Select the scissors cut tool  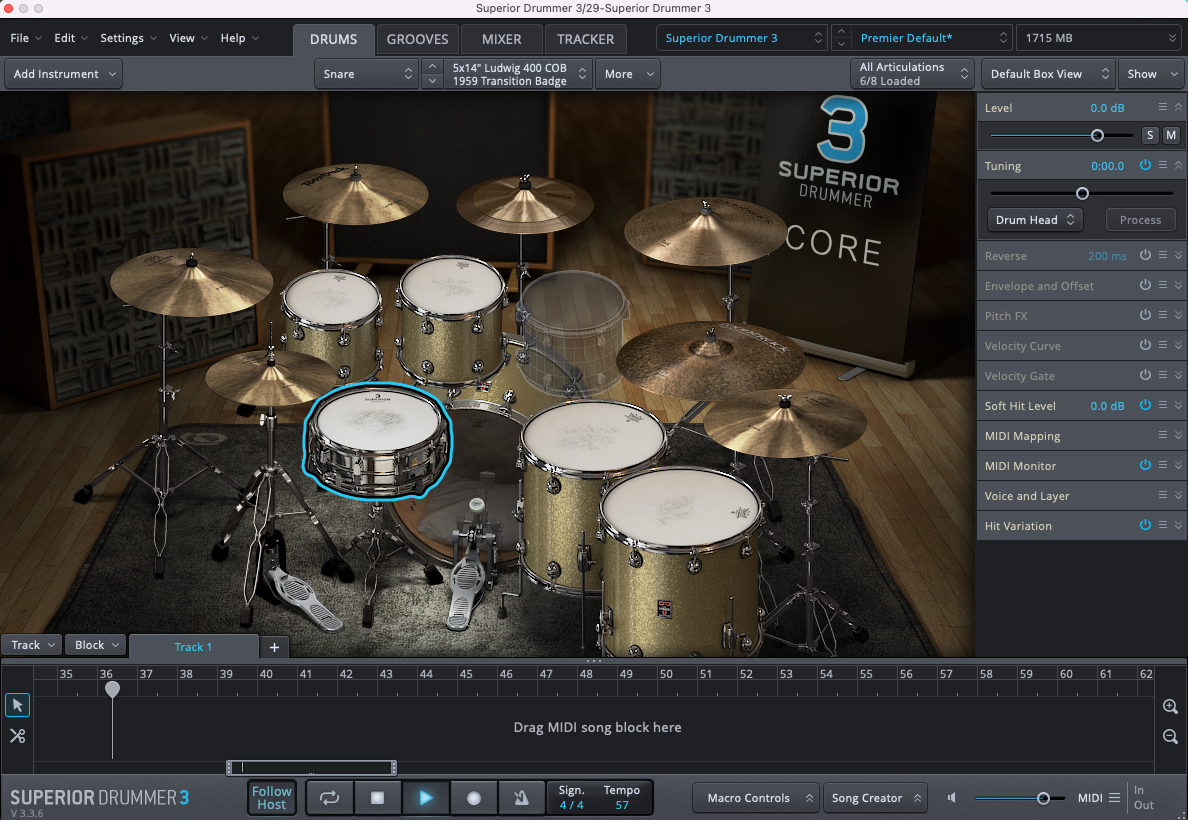(17, 736)
